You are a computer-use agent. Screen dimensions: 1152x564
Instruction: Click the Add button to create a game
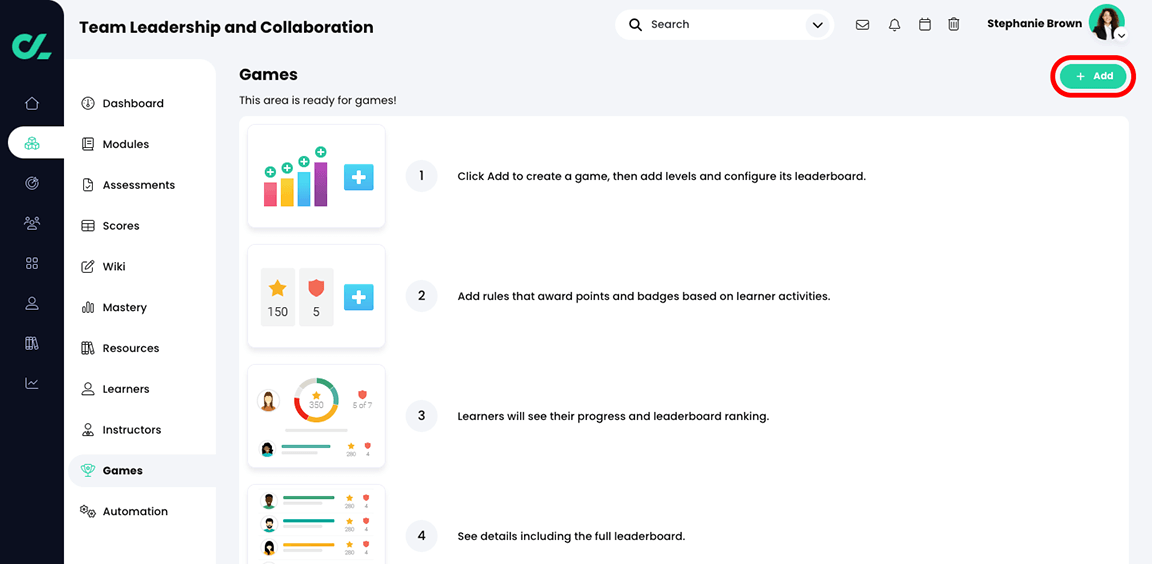(x=1093, y=76)
